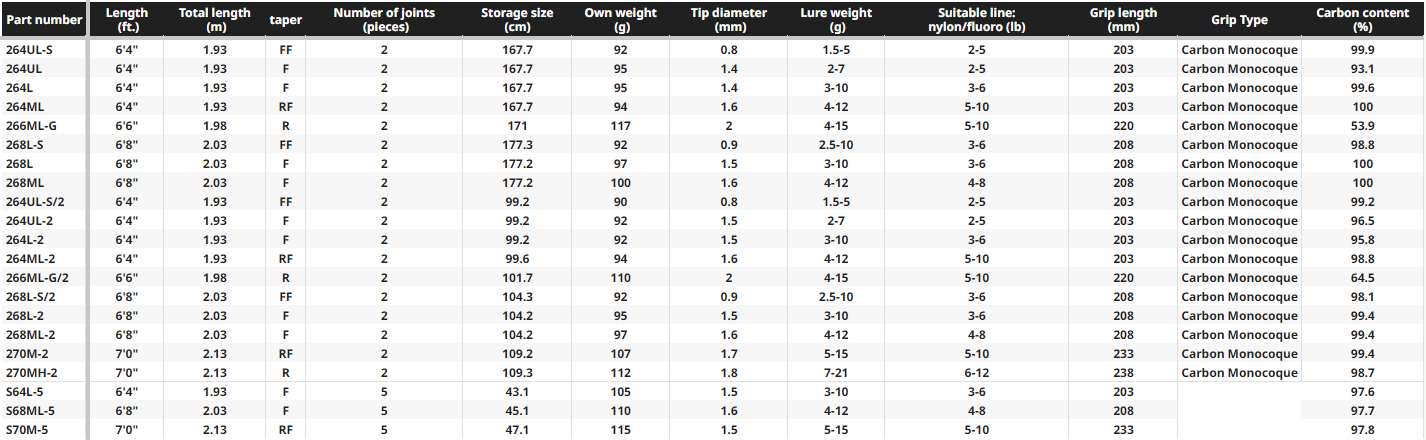Select the Length (ft.) column header
Image resolution: width=1426 pixels, height=440 pixels.
pyautogui.click(x=127, y=20)
